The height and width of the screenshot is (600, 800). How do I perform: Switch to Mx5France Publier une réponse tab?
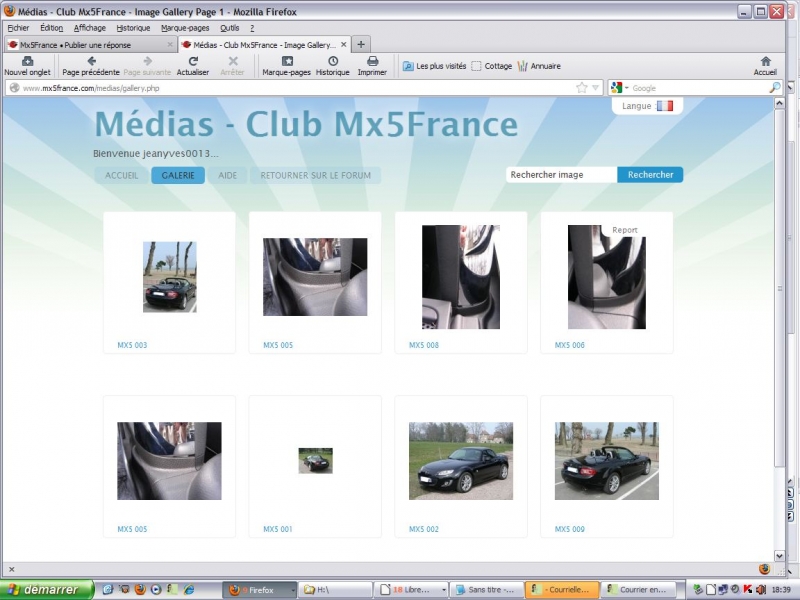point(90,45)
